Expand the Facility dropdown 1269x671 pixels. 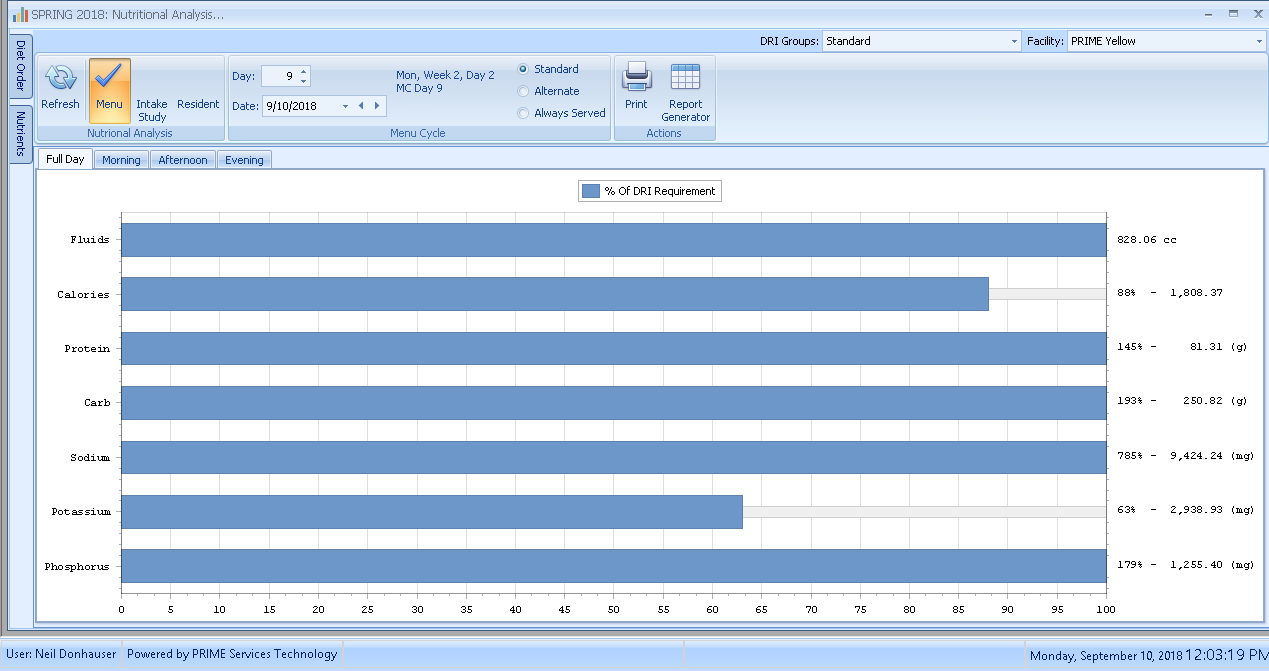tap(1259, 41)
